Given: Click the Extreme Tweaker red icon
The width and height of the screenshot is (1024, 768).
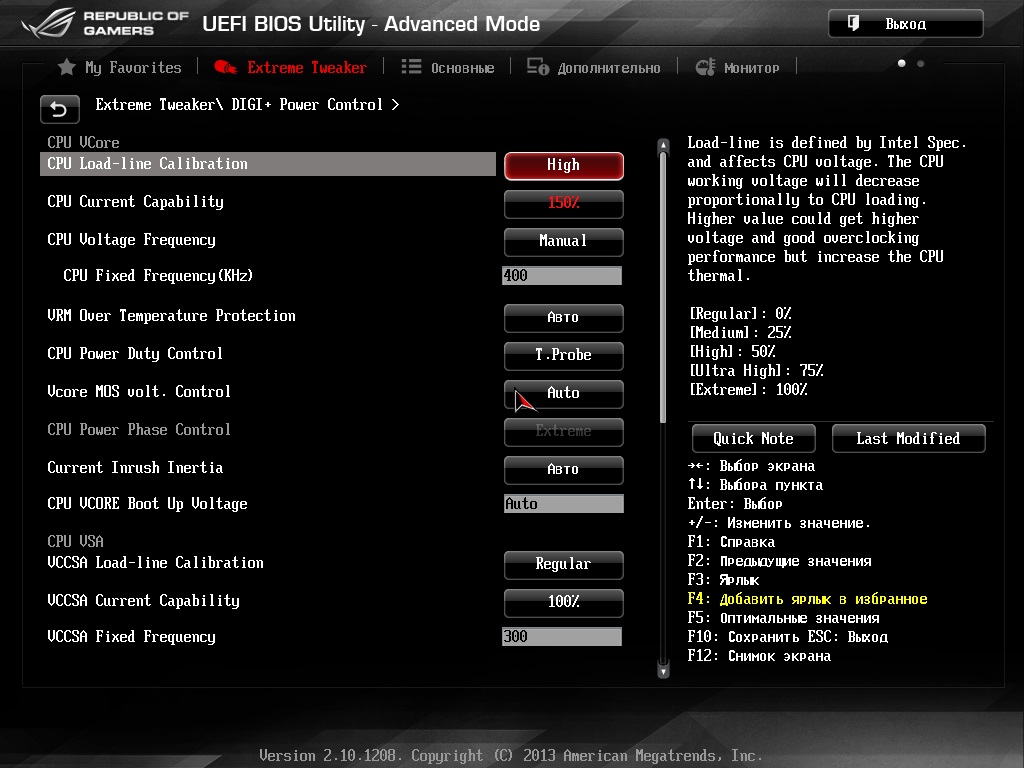Looking at the screenshot, I should click(x=225, y=67).
